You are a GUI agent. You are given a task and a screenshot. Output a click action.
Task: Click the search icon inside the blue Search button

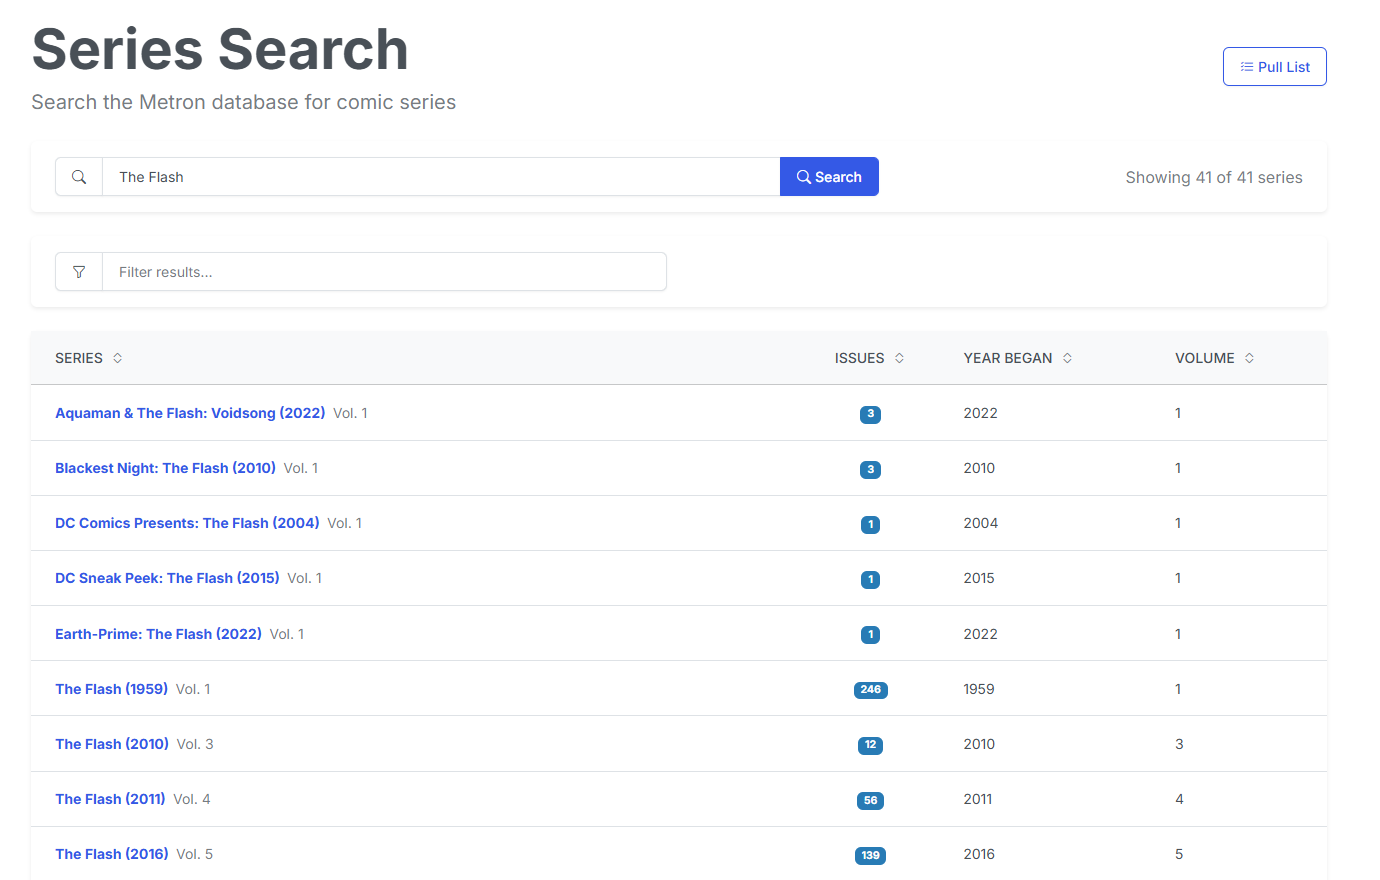pyautogui.click(x=803, y=176)
